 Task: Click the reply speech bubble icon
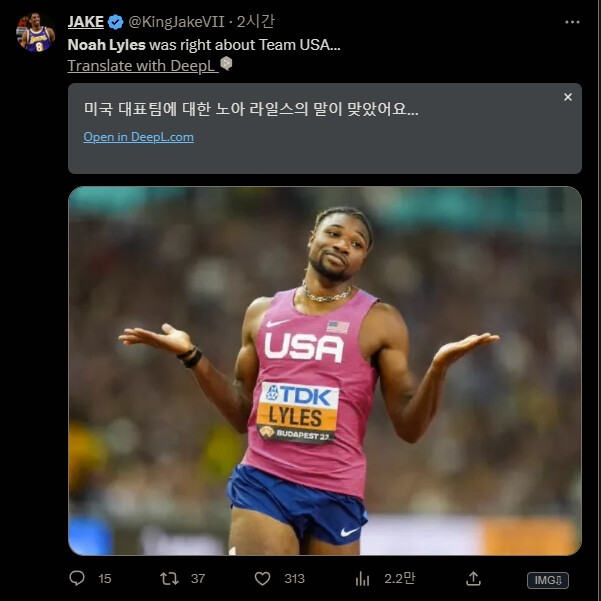[77, 578]
